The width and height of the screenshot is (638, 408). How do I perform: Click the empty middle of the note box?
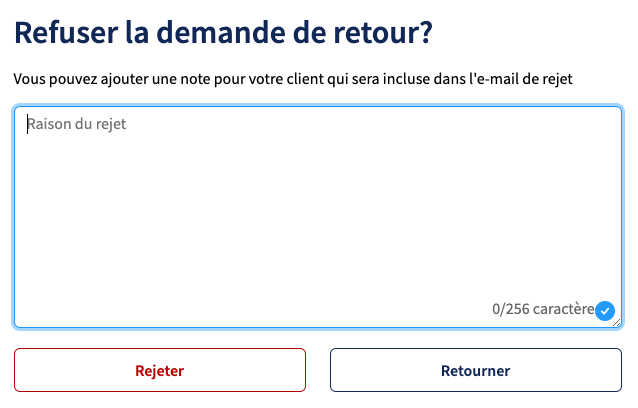click(318, 217)
